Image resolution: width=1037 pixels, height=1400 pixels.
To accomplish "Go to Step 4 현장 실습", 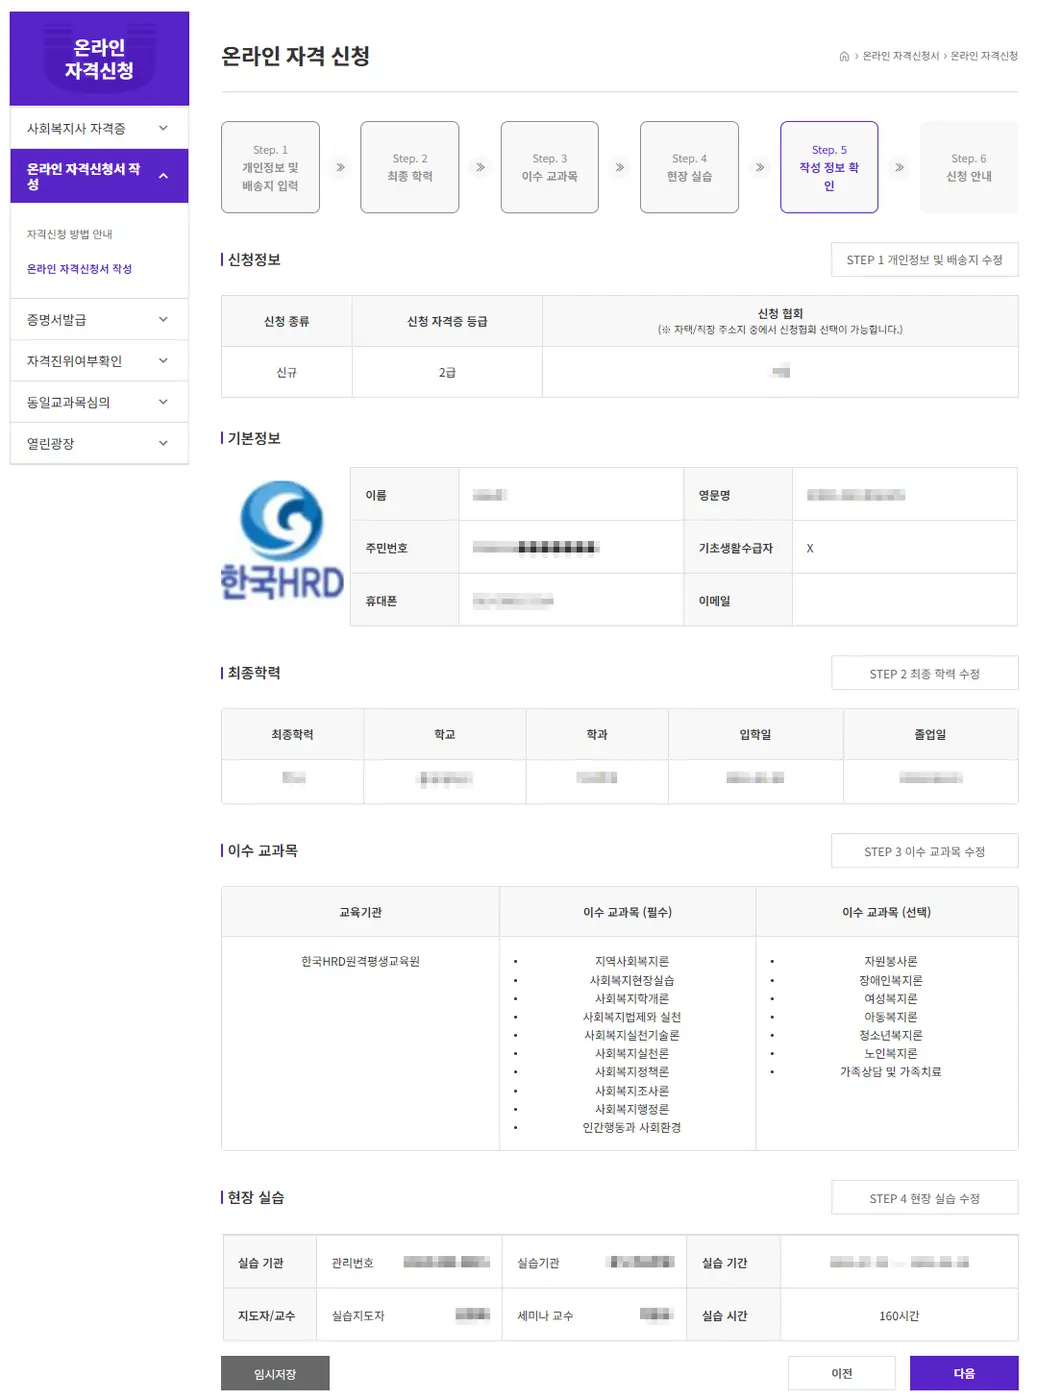I will tap(689, 167).
